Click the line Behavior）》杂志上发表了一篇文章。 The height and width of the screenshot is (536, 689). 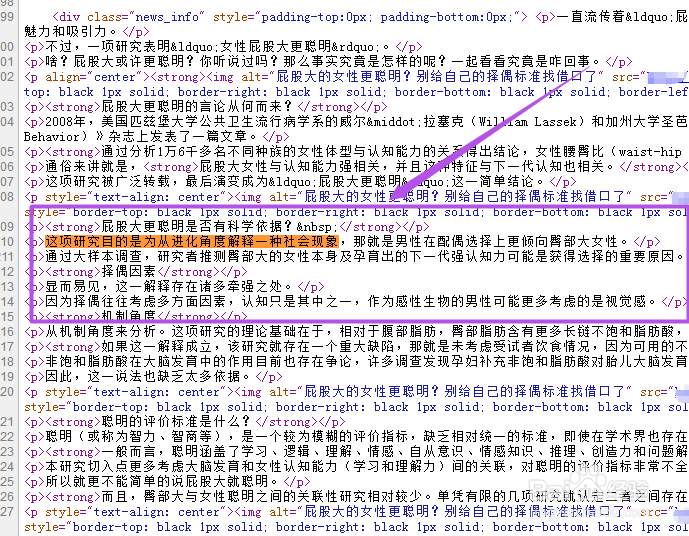point(156,137)
